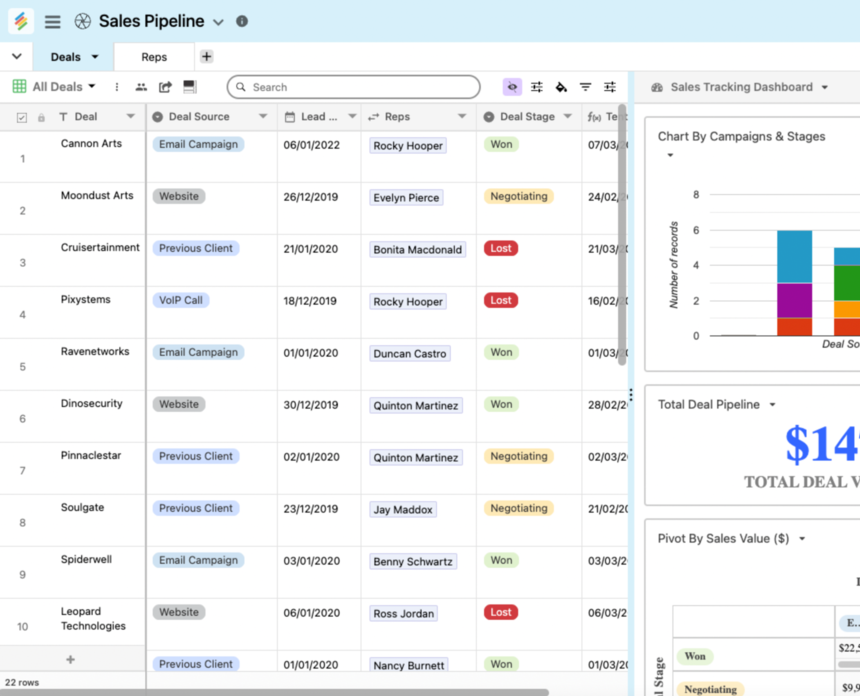Screen dimensions: 860x696
Task: Create a new table with the plus button
Action: [x=206, y=56]
